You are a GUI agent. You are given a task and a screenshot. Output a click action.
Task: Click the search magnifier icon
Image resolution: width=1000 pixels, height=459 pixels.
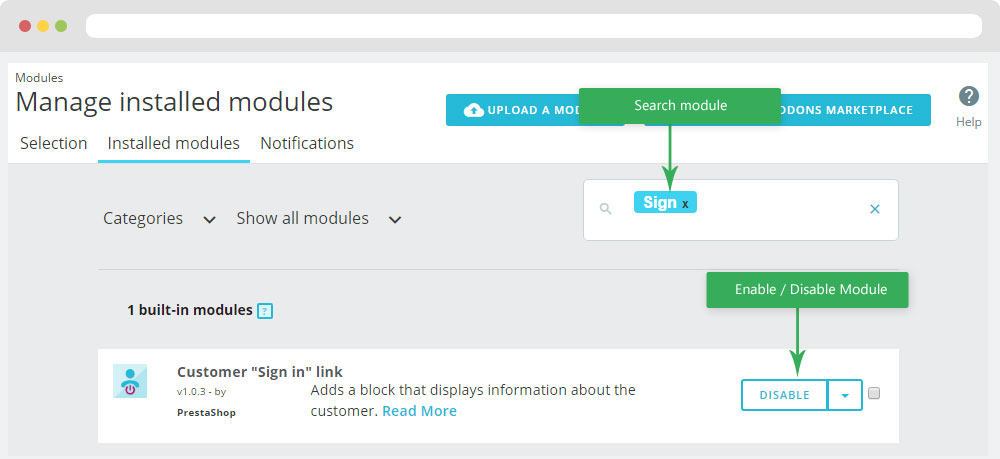[606, 208]
